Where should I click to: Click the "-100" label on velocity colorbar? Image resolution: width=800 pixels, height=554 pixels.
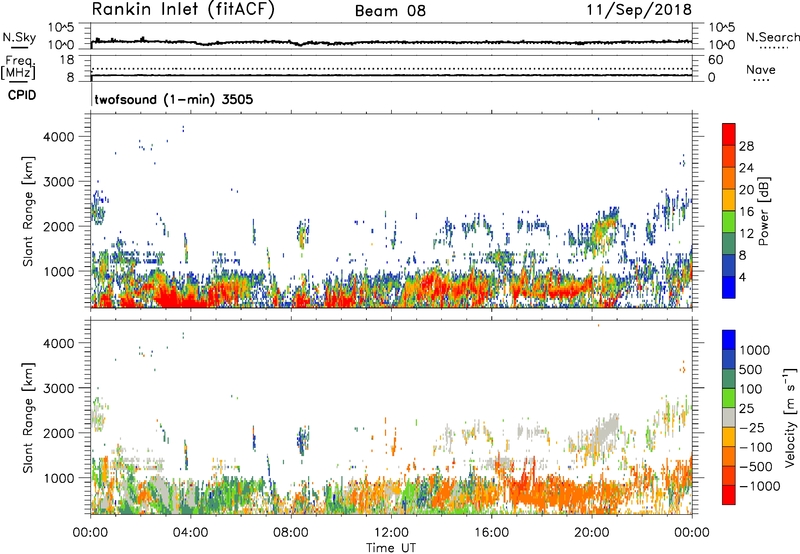coord(756,447)
